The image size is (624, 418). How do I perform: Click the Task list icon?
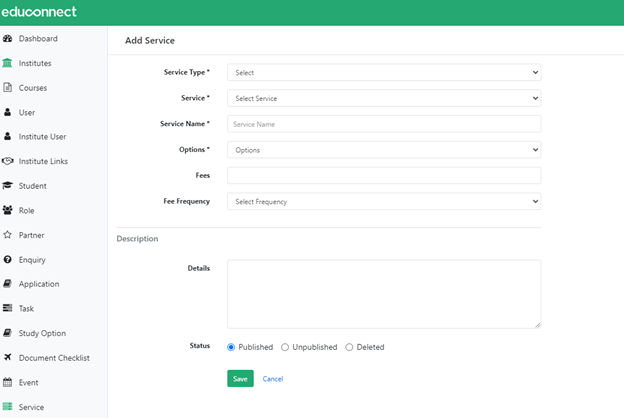click(x=7, y=308)
